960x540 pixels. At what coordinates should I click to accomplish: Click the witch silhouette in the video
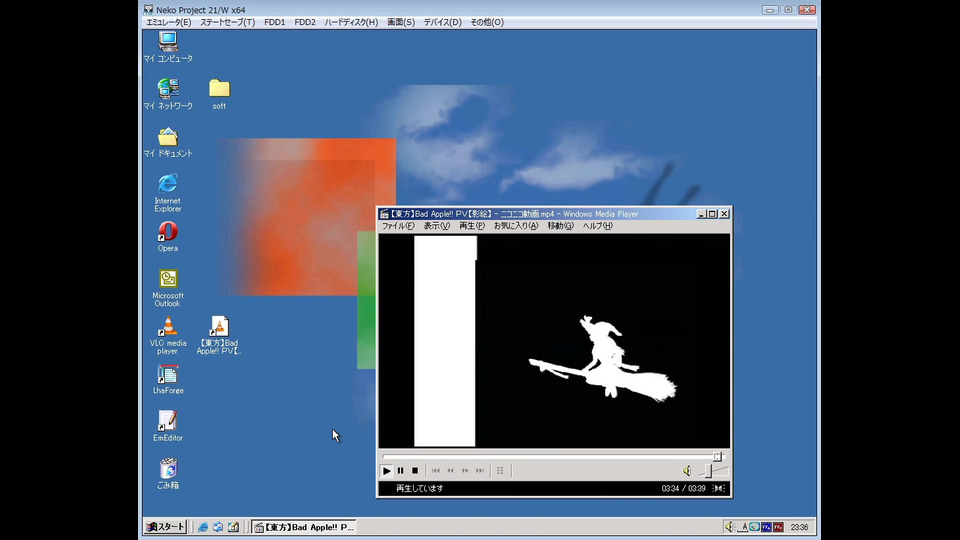603,358
